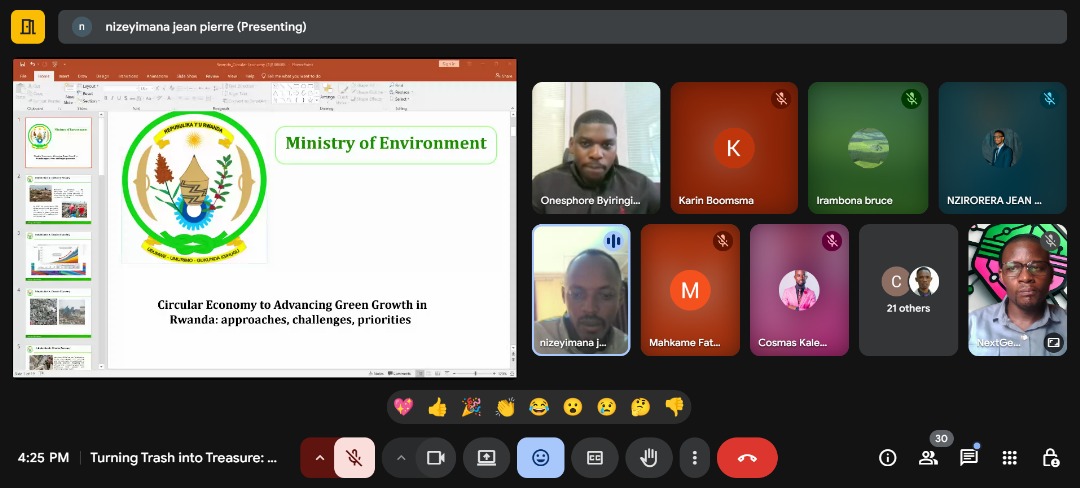Send the thumbs up reaction
1080x488 pixels.
pos(437,407)
